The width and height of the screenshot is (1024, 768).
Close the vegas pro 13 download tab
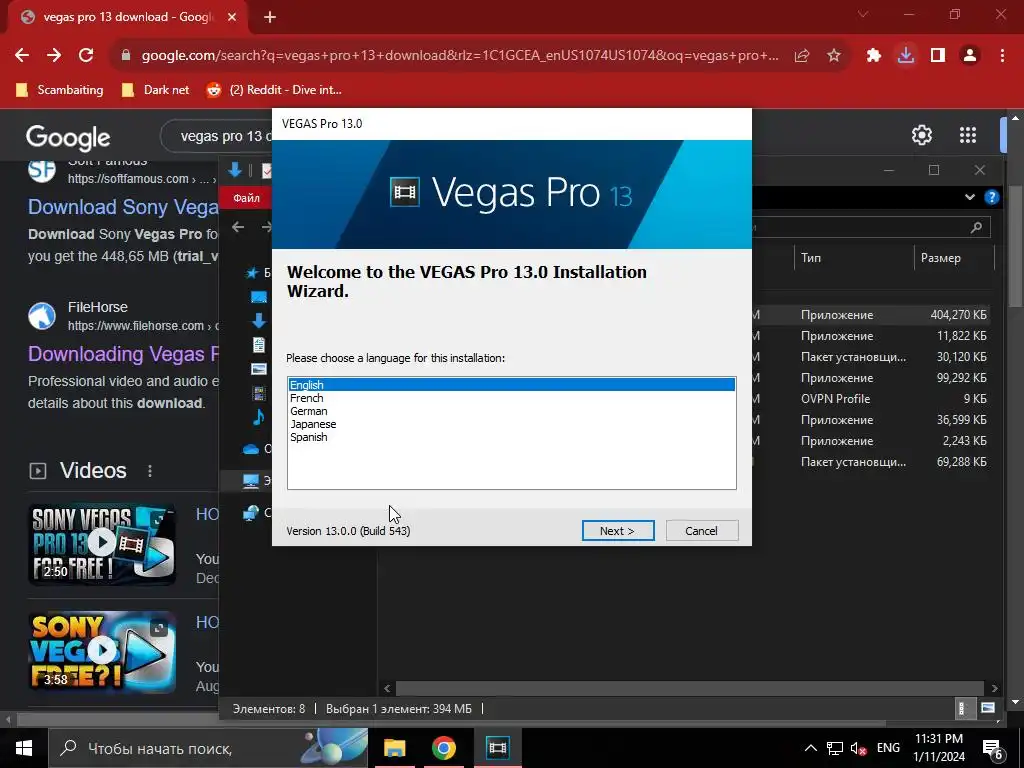click(232, 18)
